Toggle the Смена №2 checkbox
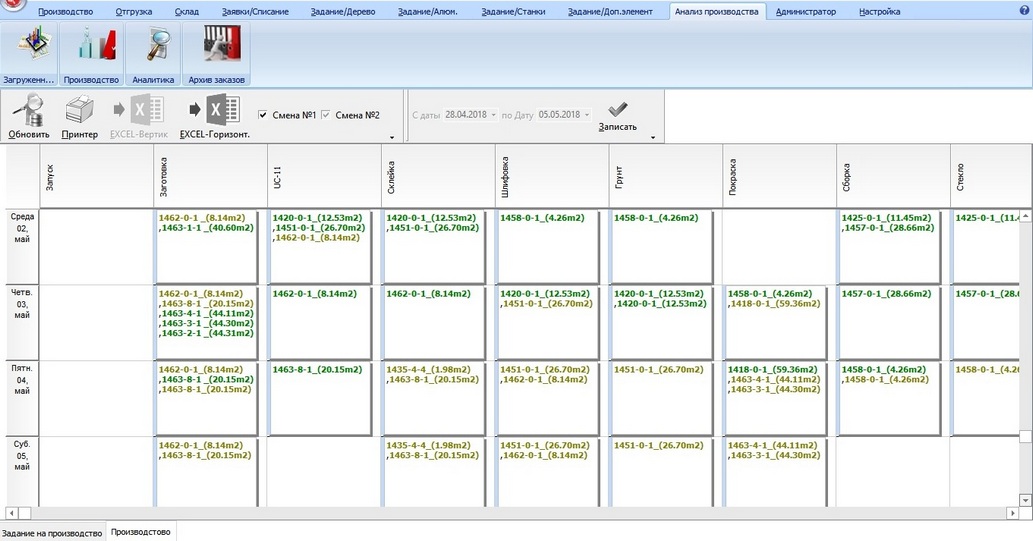This screenshot has width=1033, height=541. click(x=326, y=115)
